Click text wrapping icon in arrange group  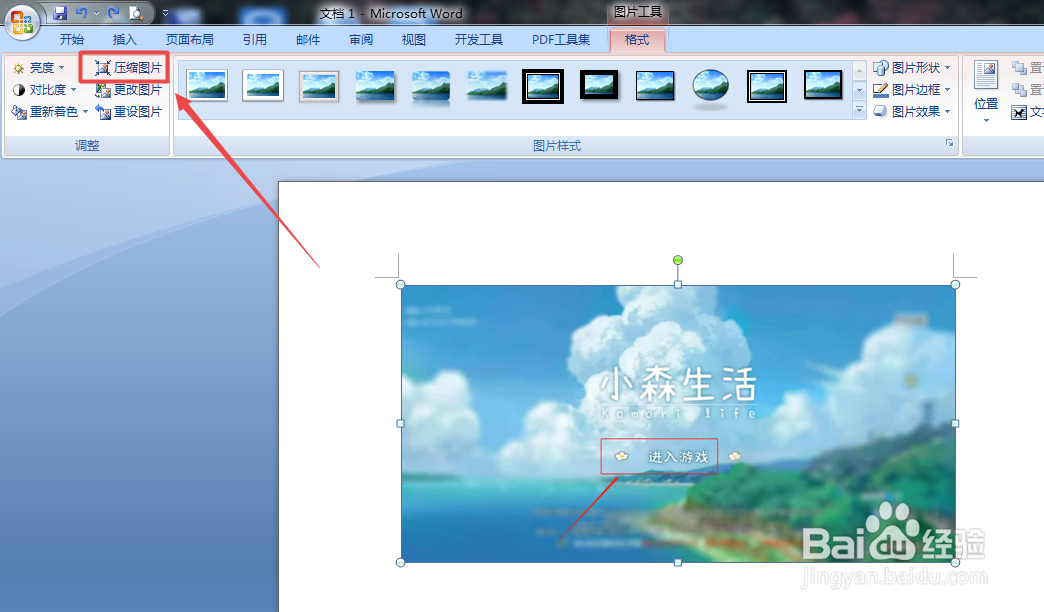[1019, 112]
